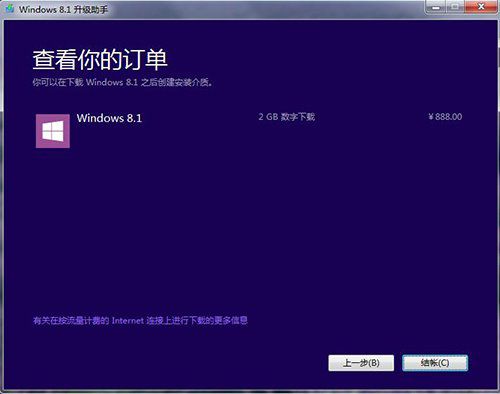Click the upgrade assistant title bar icon

[x=10, y=8]
